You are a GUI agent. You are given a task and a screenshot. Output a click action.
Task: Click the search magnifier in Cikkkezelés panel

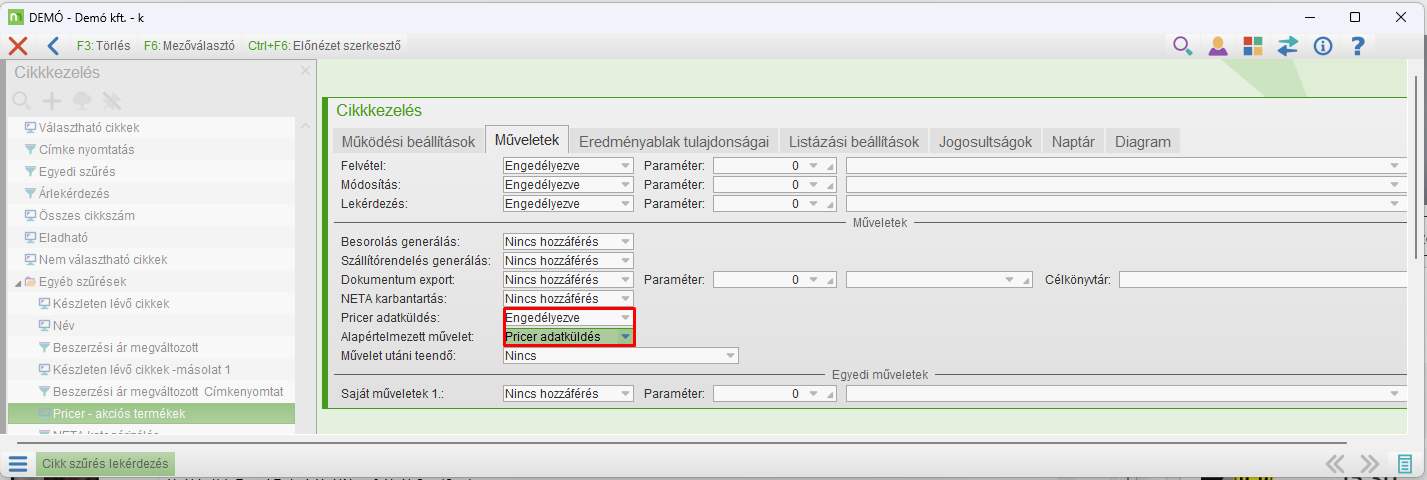point(22,100)
